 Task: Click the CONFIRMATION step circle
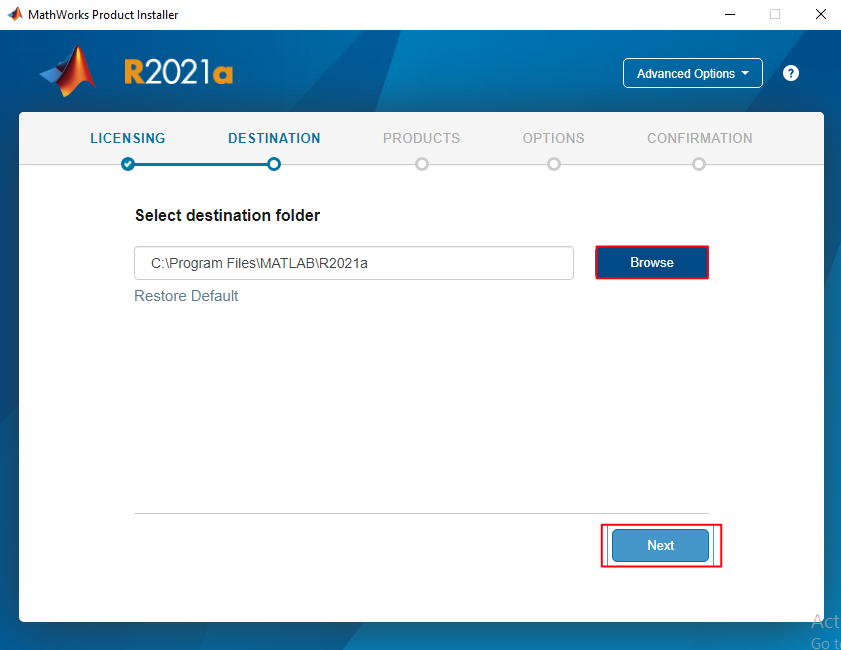[x=699, y=163]
